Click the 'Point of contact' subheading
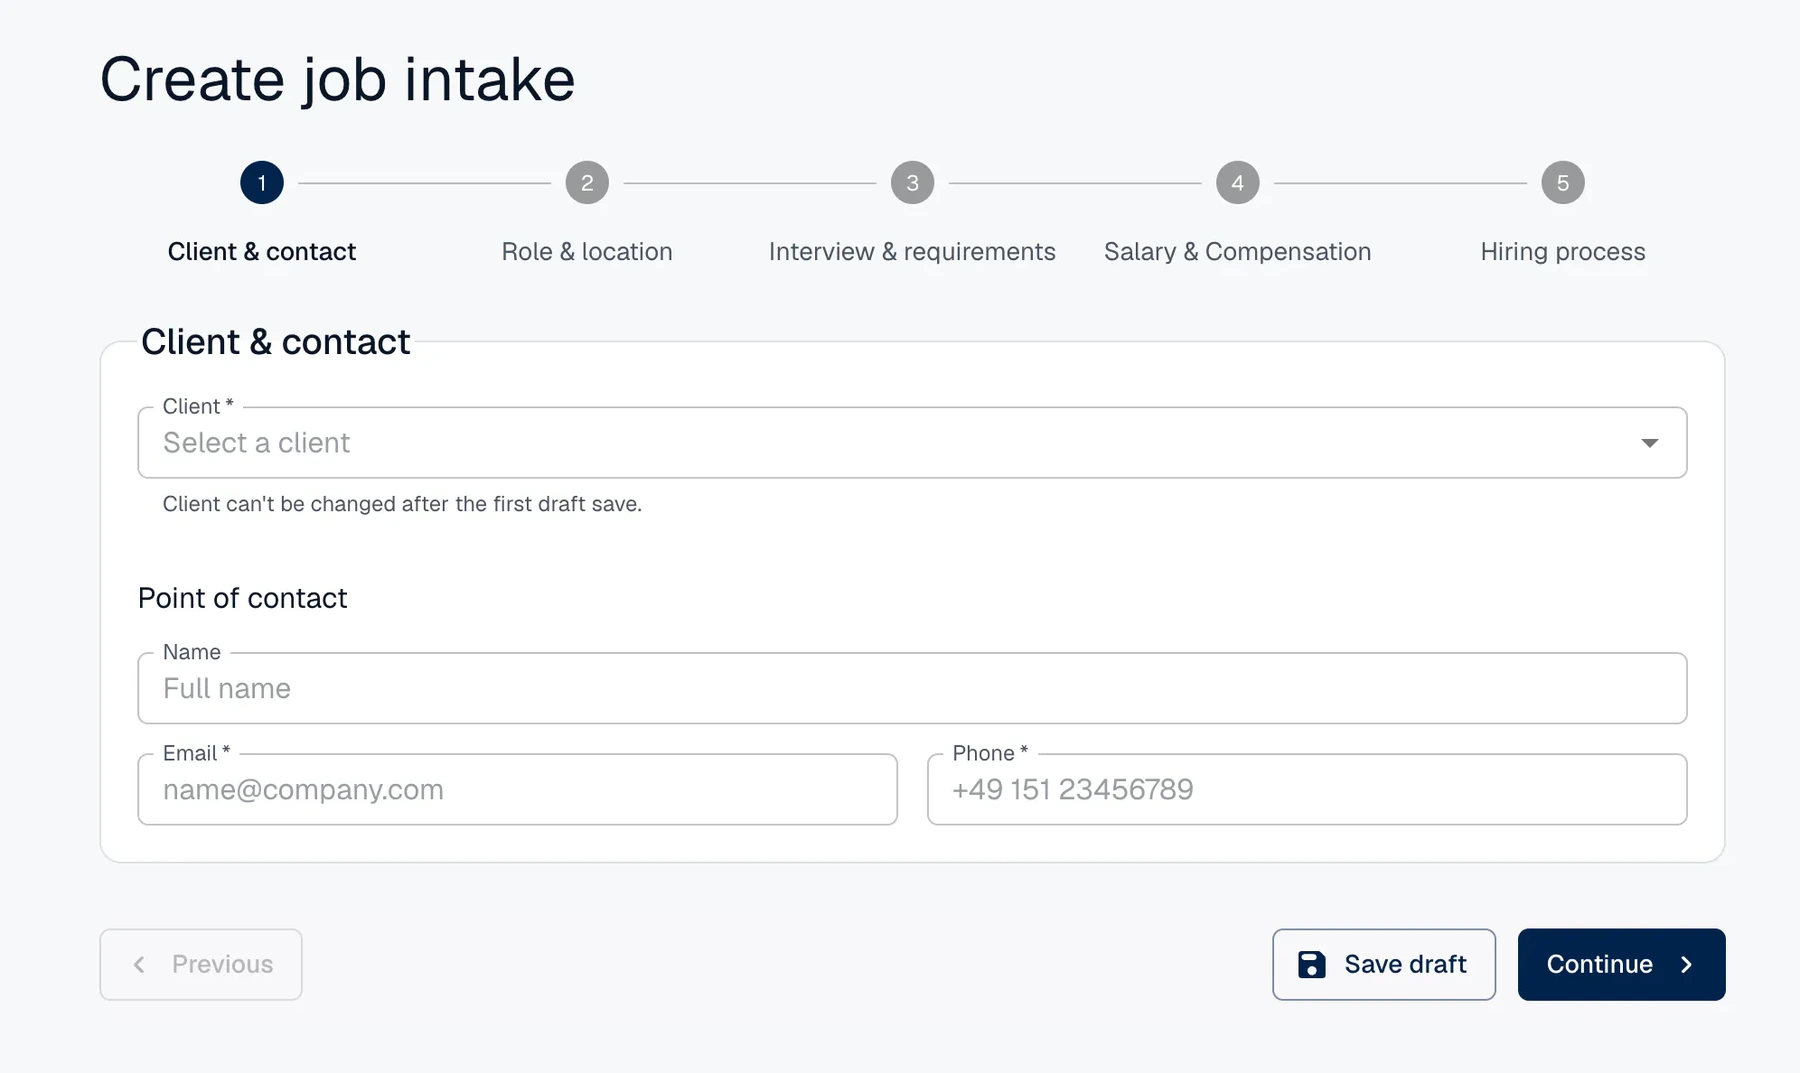1800x1073 pixels. (x=243, y=598)
